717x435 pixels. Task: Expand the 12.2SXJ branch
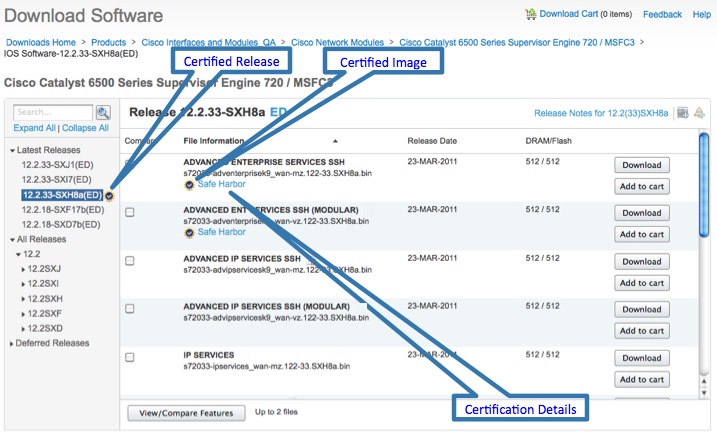pyautogui.click(x=23, y=269)
